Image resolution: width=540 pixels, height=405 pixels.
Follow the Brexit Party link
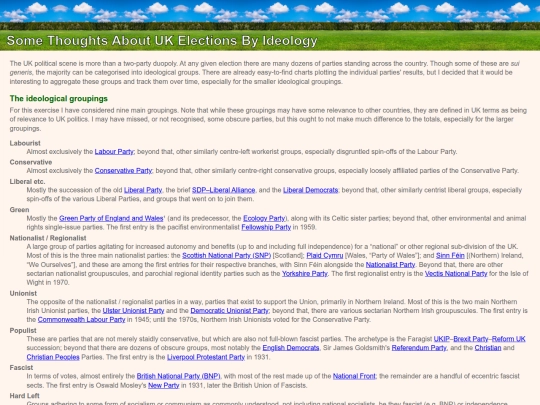tap(471, 339)
